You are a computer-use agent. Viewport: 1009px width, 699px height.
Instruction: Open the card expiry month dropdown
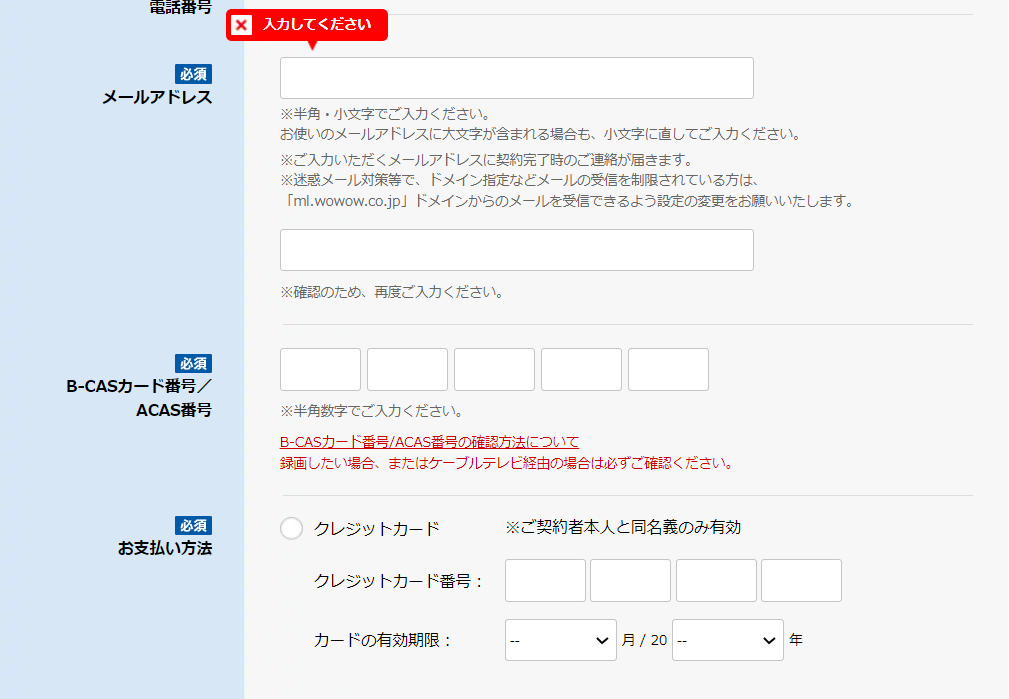561,640
